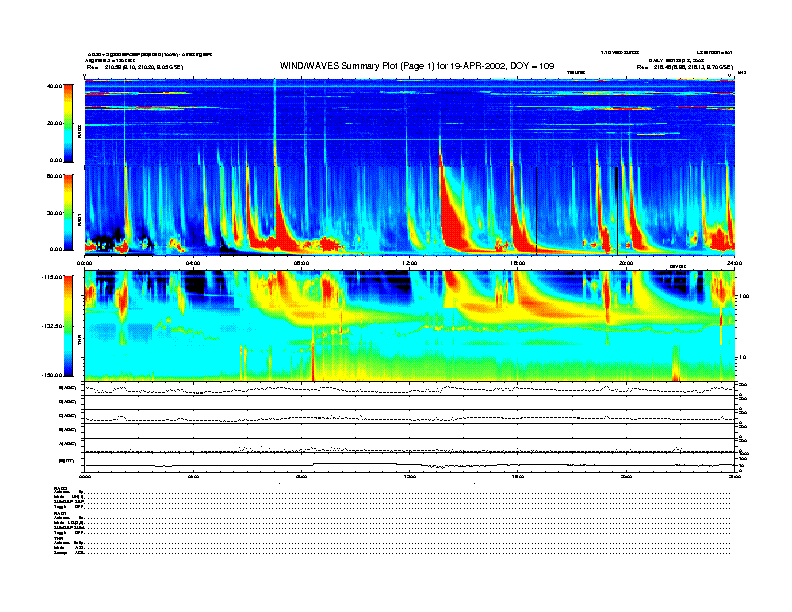The height and width of the screenshot is (612, 792).
Task: Click the black vertical gap line after 16:00
Action: (536, 210)
